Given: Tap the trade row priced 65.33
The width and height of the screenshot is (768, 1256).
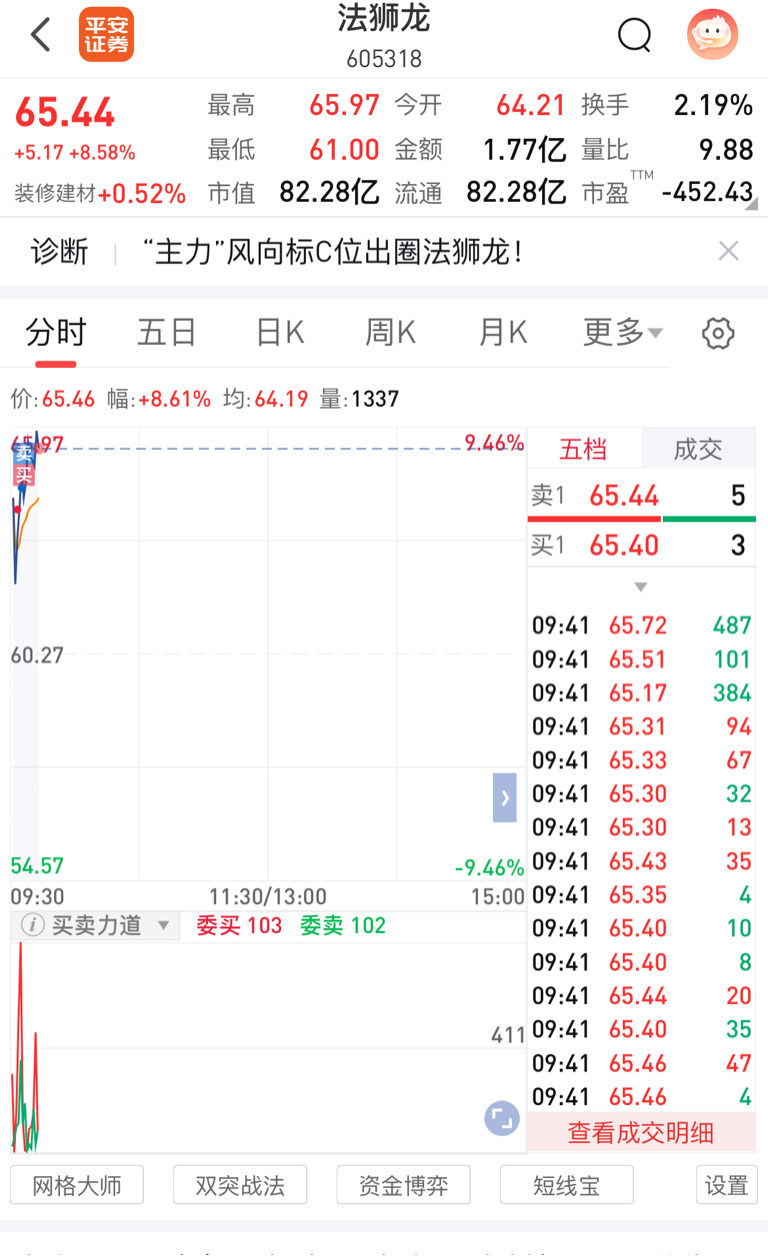Looking at the screenshot, I should 641,760.
